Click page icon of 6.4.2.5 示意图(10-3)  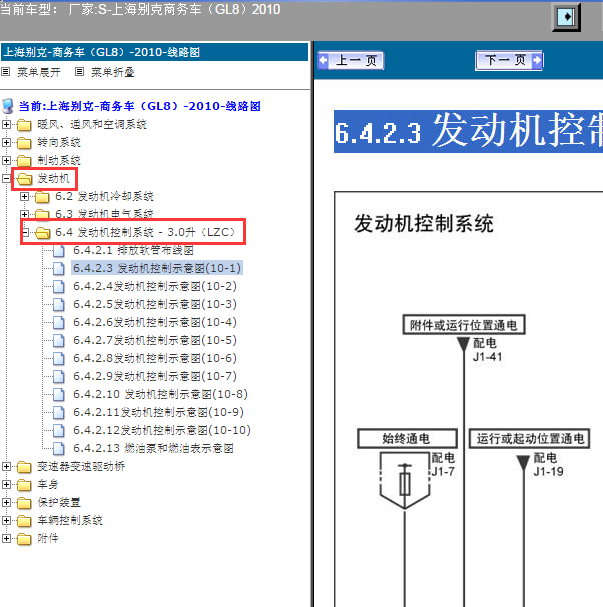click(58, 305)
